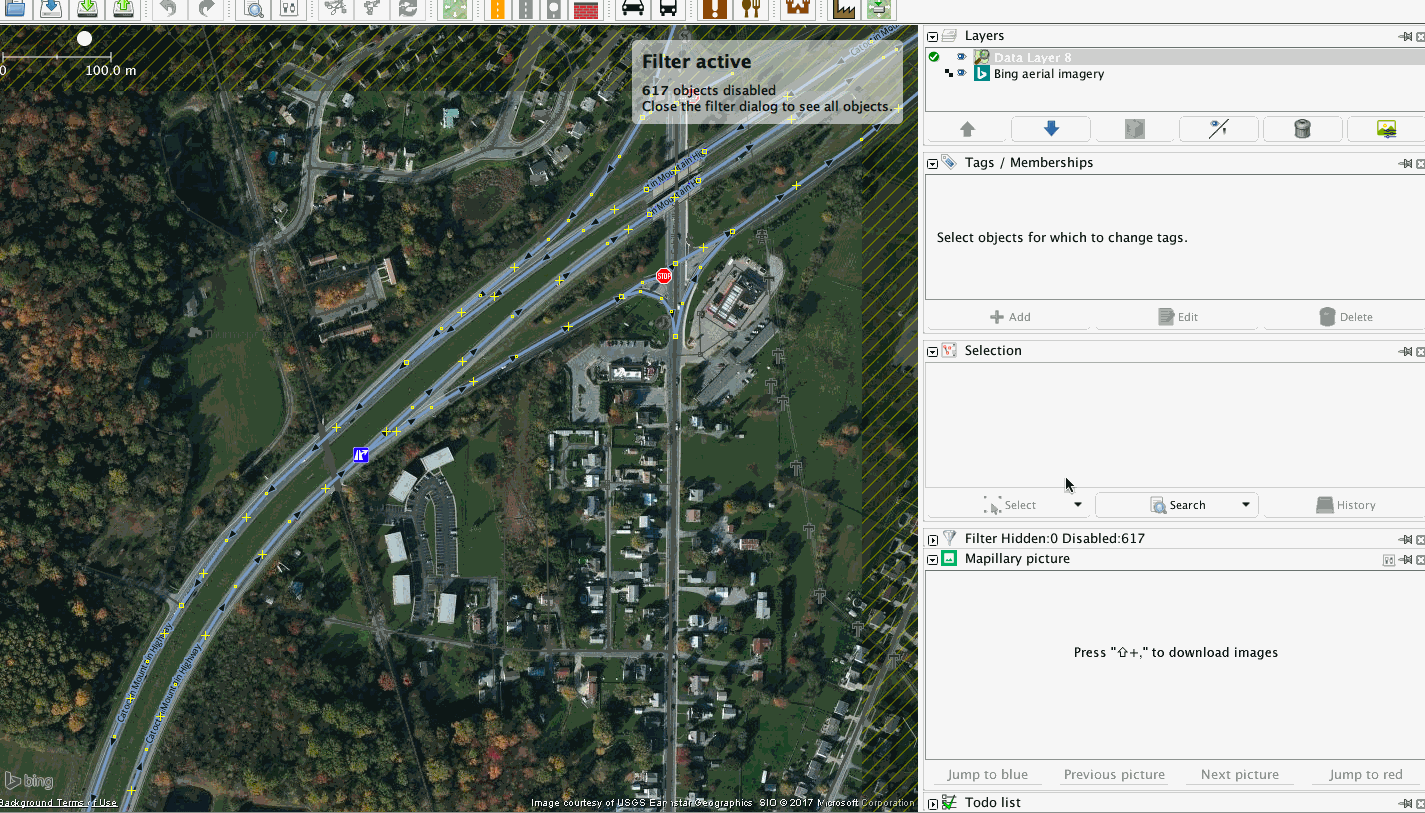Delete the active layer with the trash icon
Image resolution: width=1425 pixels, height=813 pixels.
tap(1303, 128)
